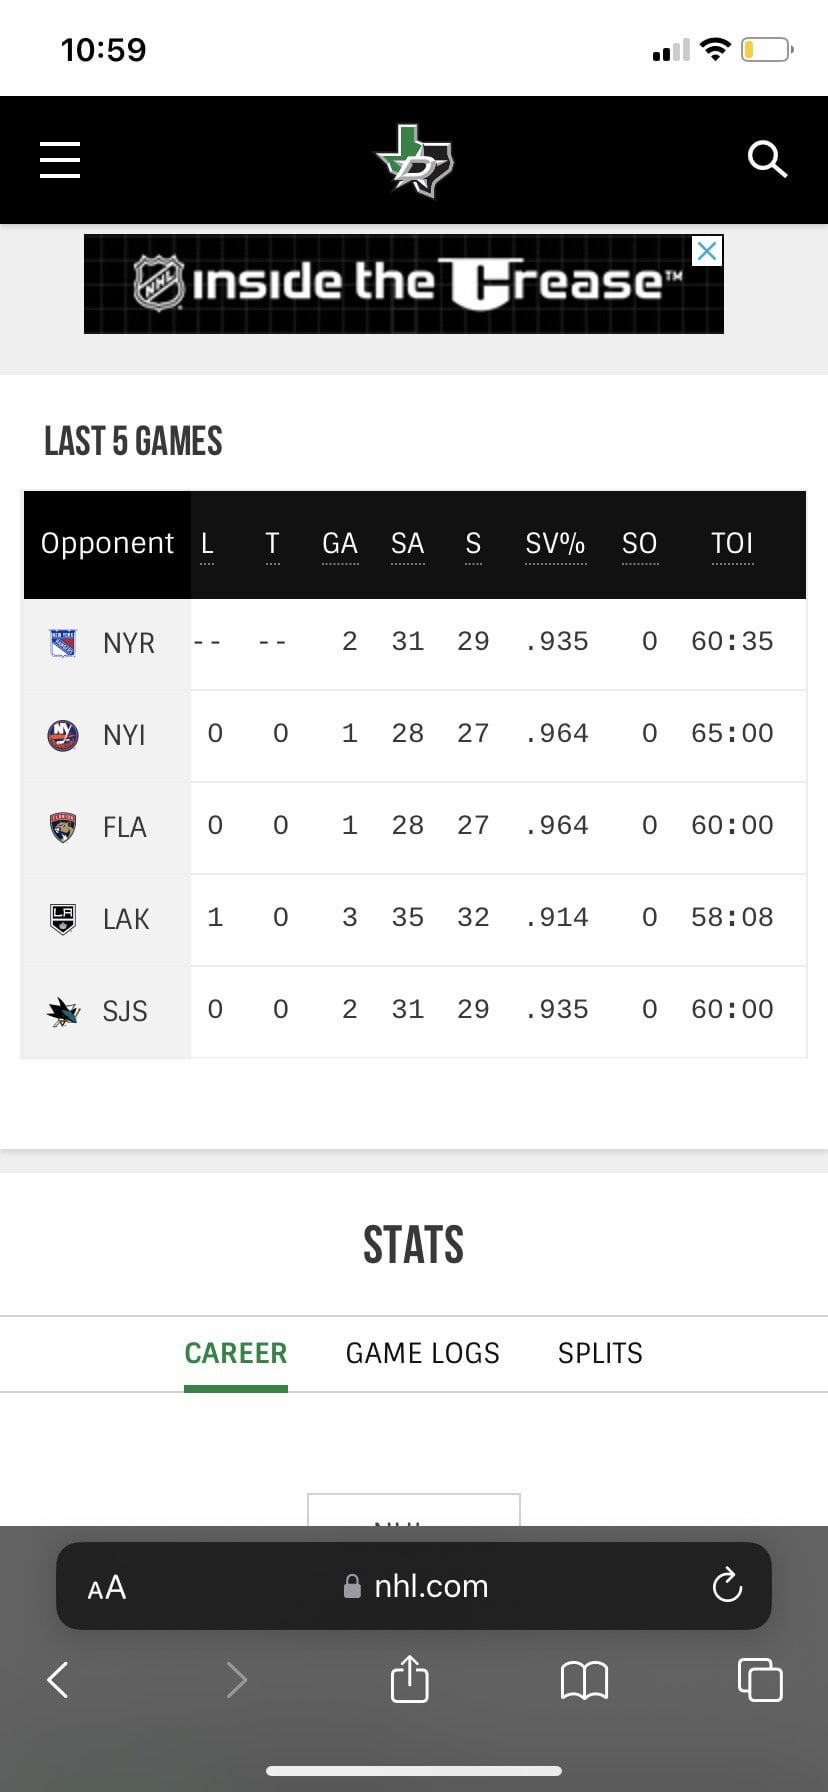
Task: Tap the NY Rangers team logo
Action: 63,642
